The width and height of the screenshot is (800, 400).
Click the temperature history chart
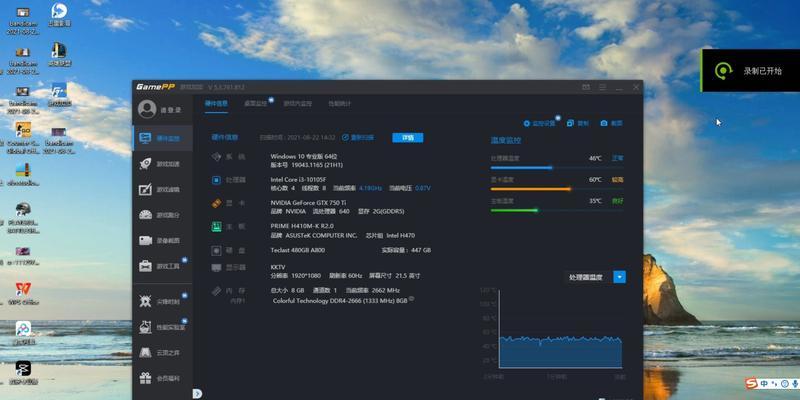(560, 329)
